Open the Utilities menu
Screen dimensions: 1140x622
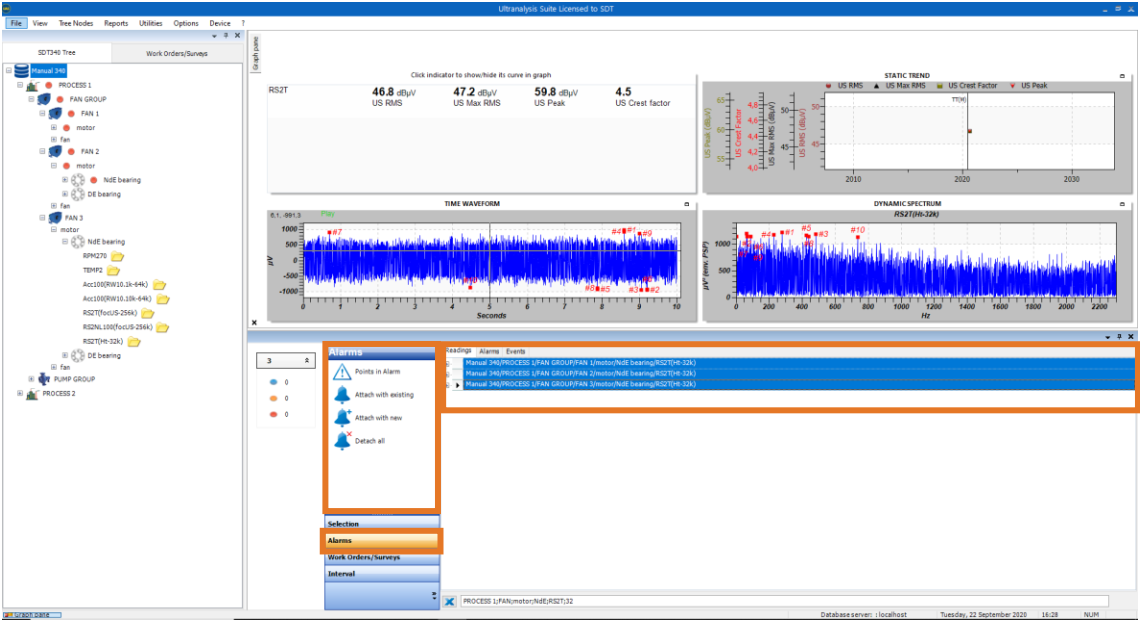point(151,22)
